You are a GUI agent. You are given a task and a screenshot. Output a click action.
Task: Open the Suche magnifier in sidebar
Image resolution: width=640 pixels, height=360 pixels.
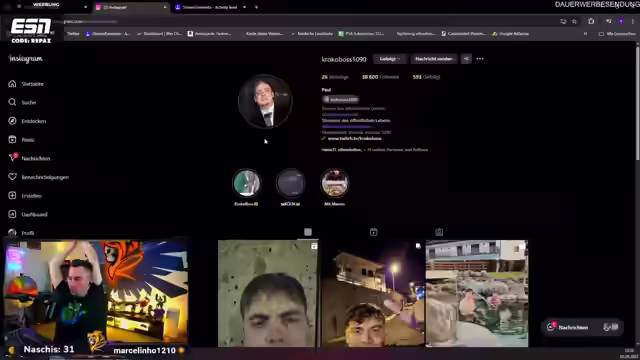click(12, 102)
